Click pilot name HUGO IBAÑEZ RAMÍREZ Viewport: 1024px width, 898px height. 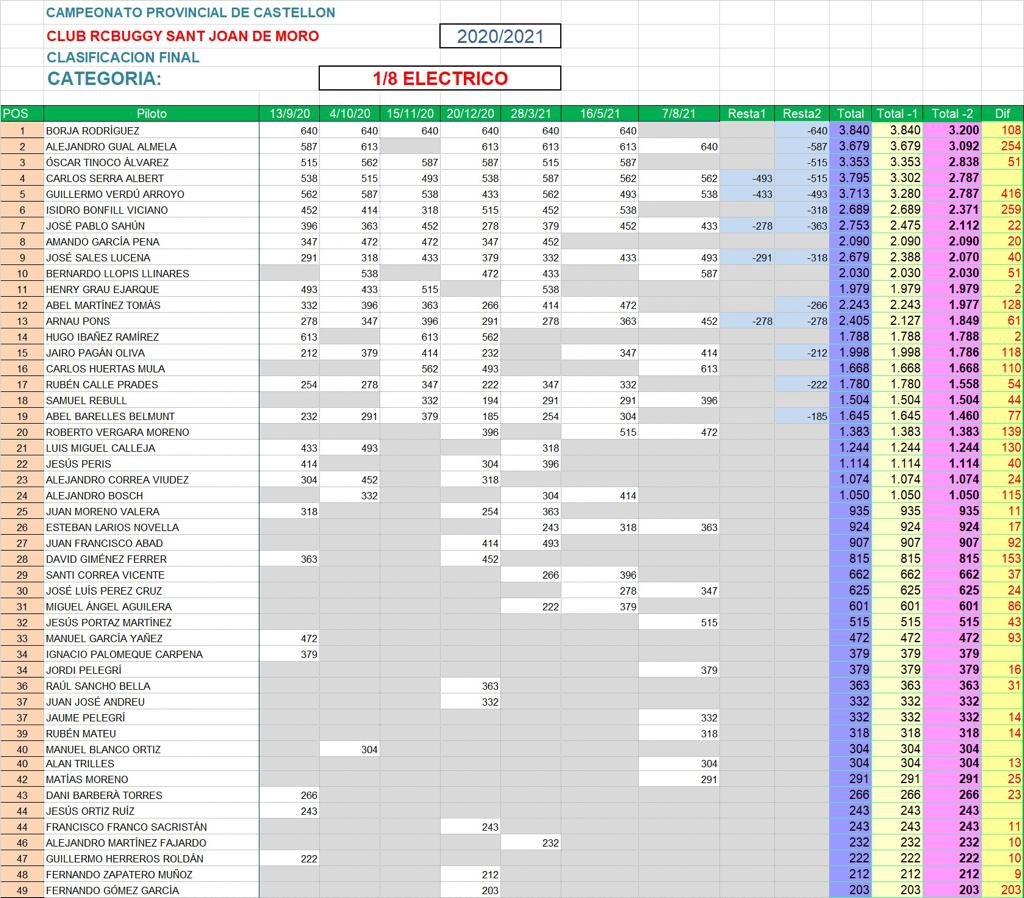coord(103,337)
